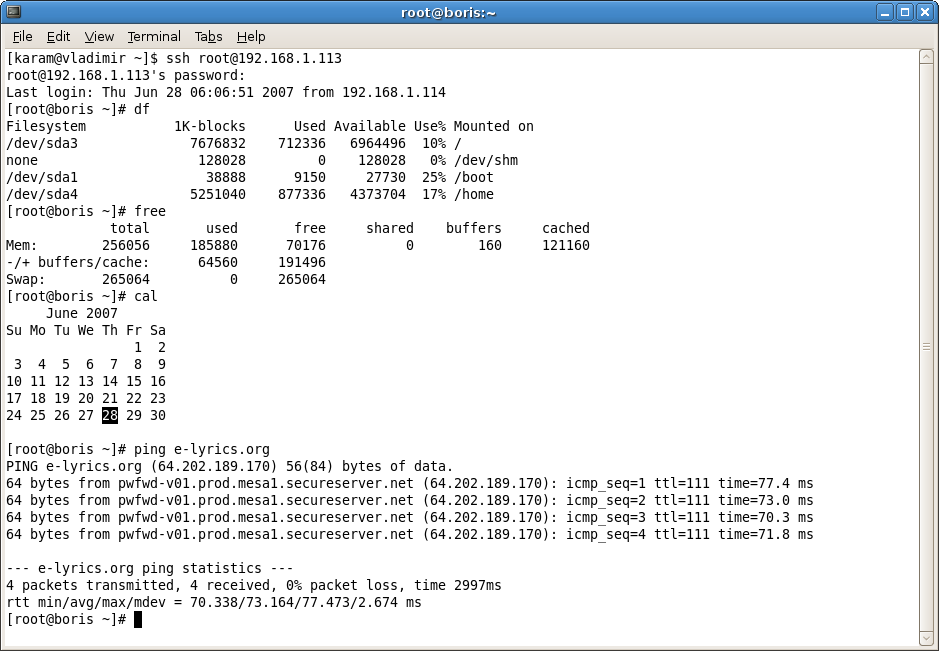Open the File menu

pos(22,36)
